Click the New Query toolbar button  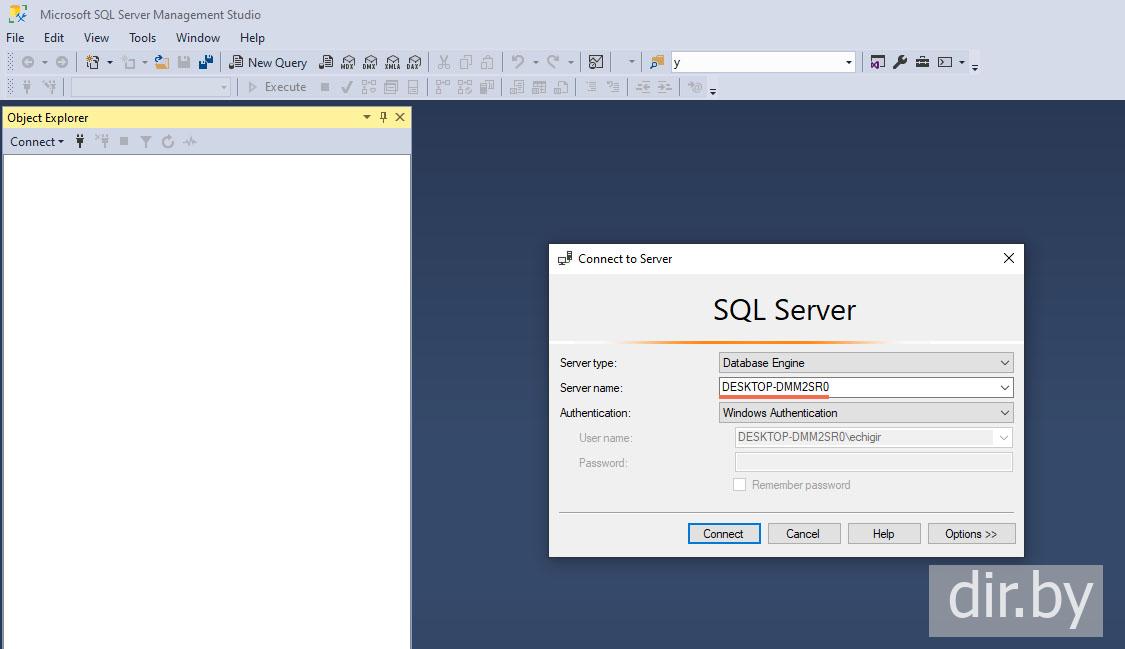click(268, 62)
